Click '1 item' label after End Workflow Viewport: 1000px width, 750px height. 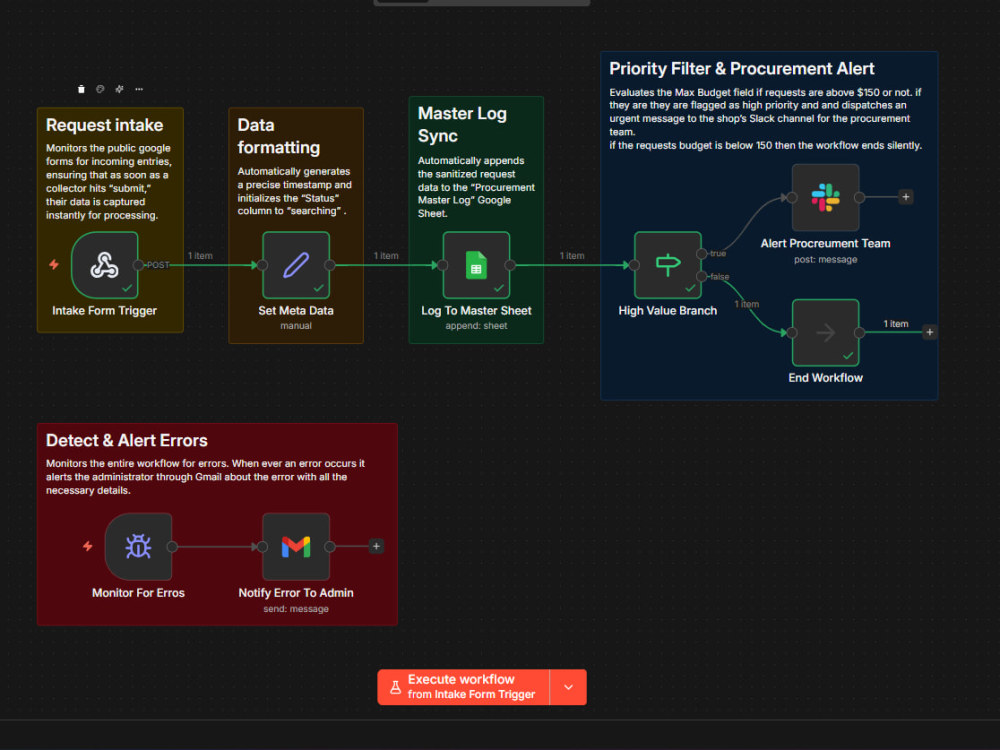click(x=896, y=324)
